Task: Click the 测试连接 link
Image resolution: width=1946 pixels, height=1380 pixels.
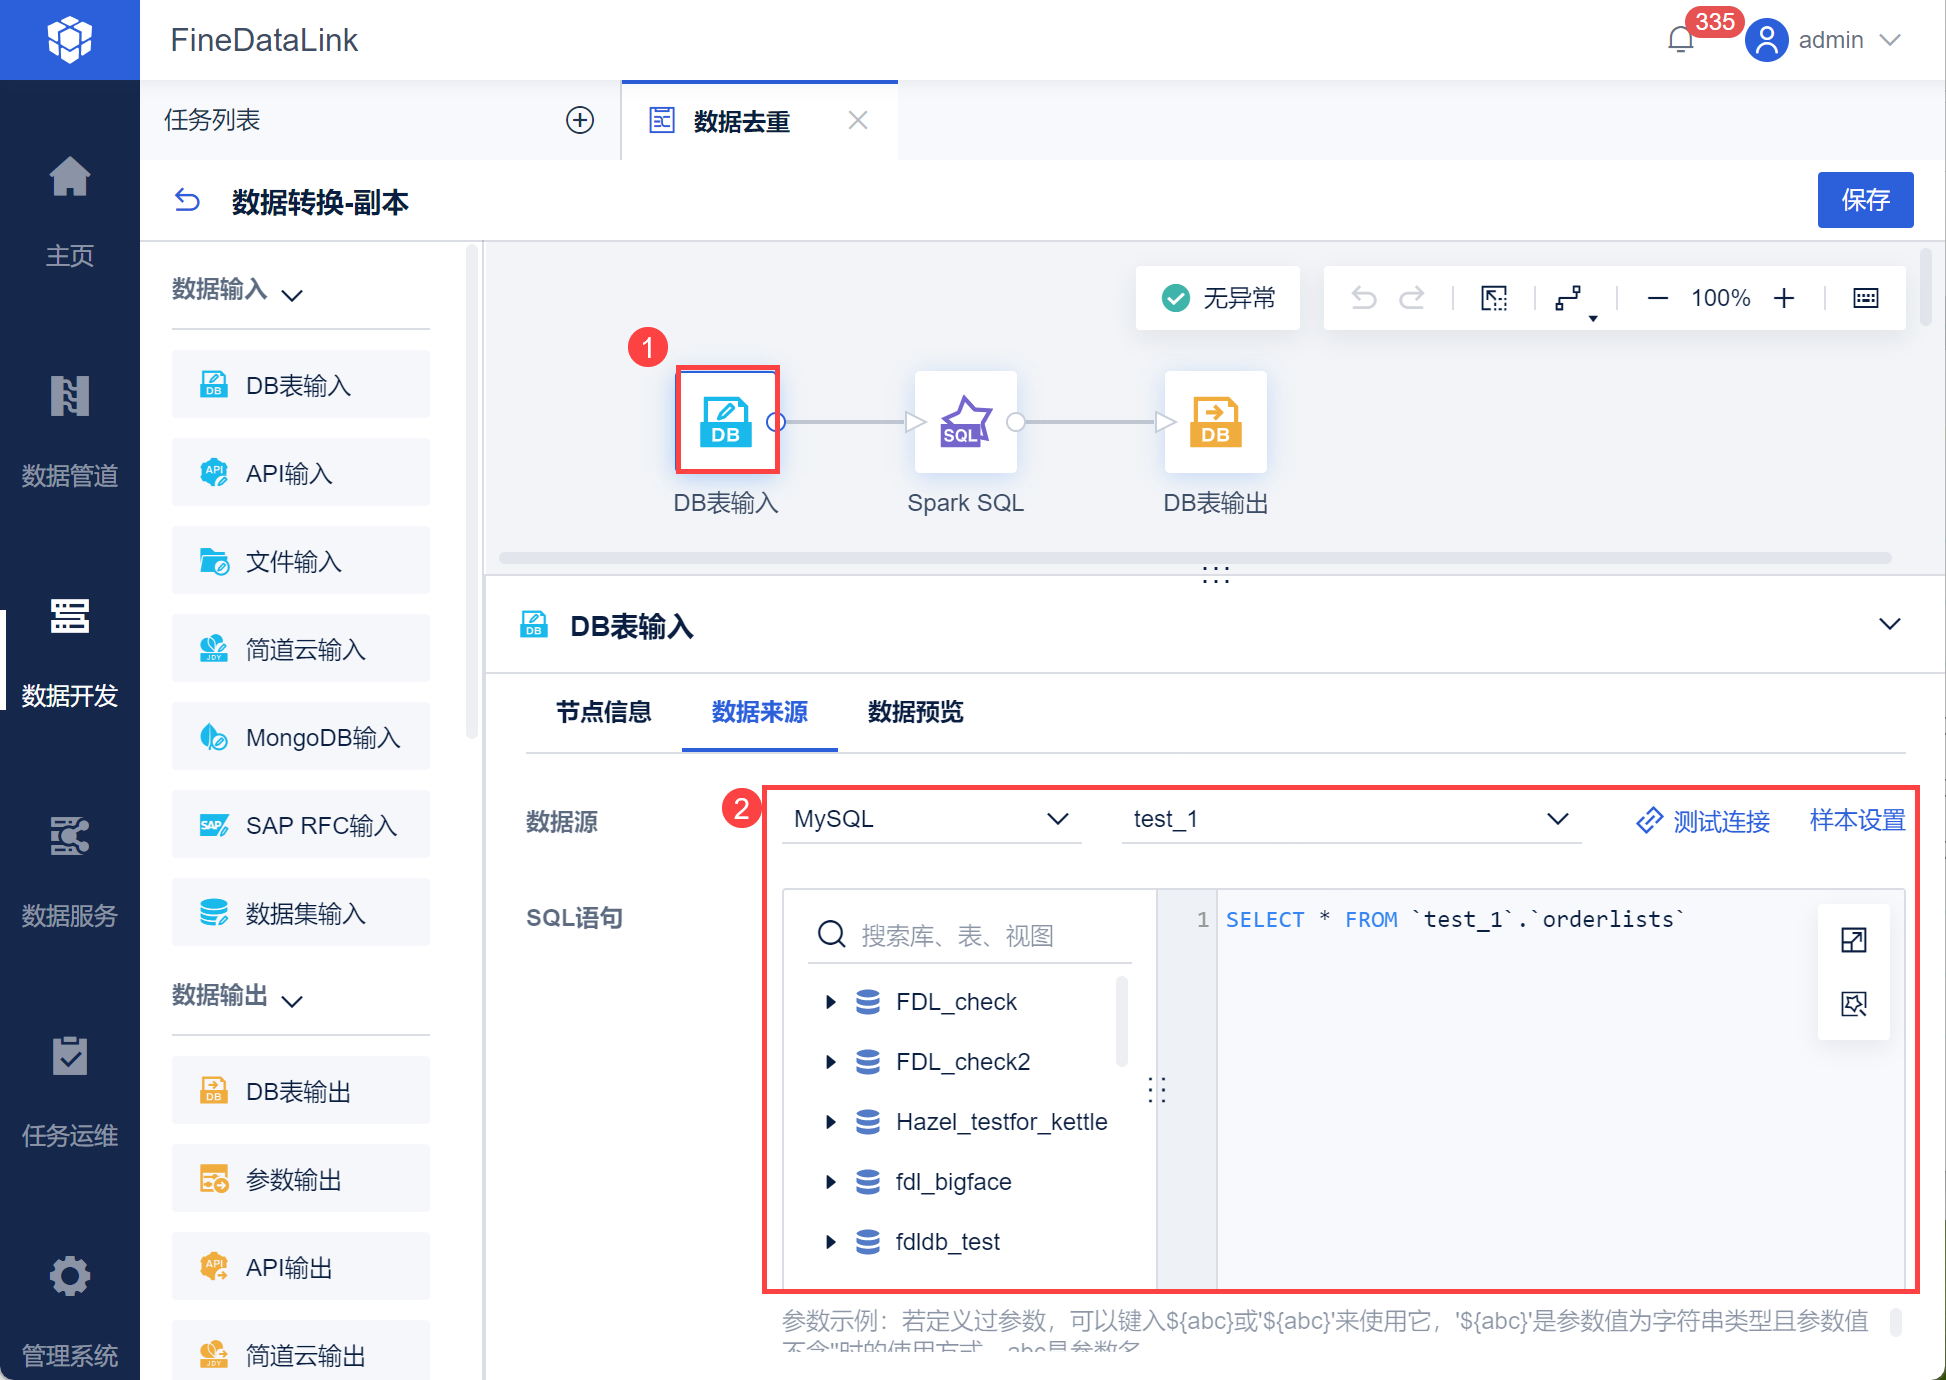Action: pyautogui.click(x=1703, y=821)
